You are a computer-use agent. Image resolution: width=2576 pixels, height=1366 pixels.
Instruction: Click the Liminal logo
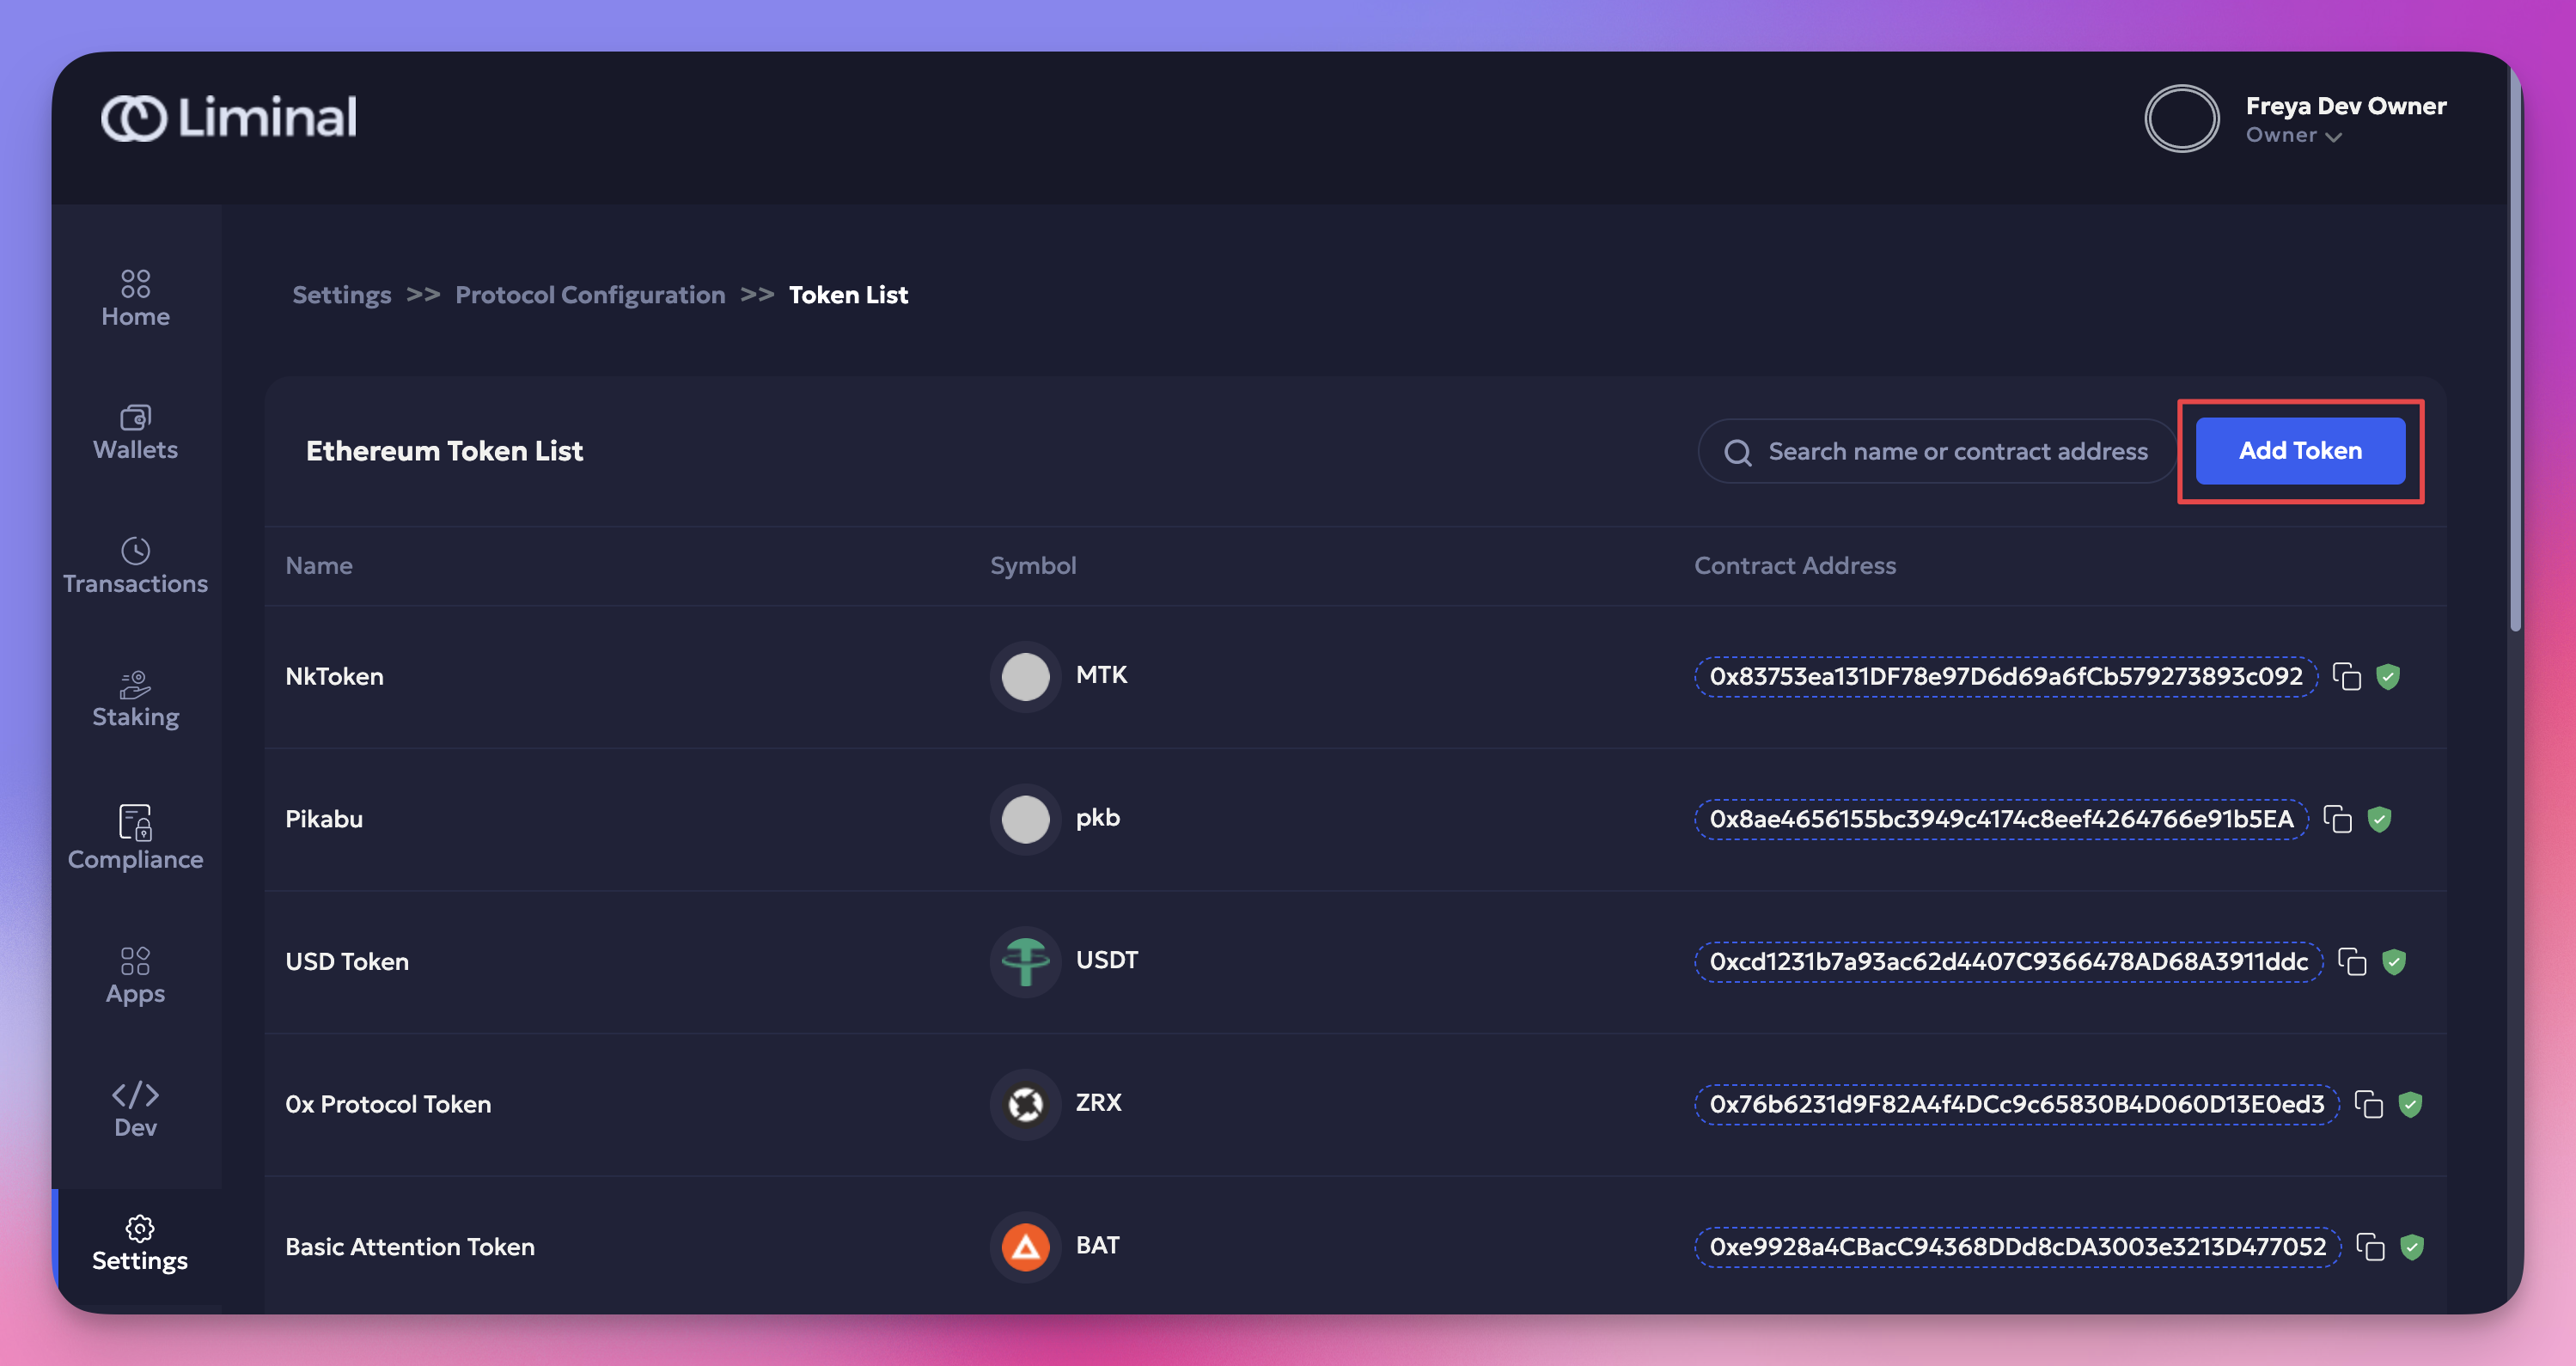coord(229,118)
